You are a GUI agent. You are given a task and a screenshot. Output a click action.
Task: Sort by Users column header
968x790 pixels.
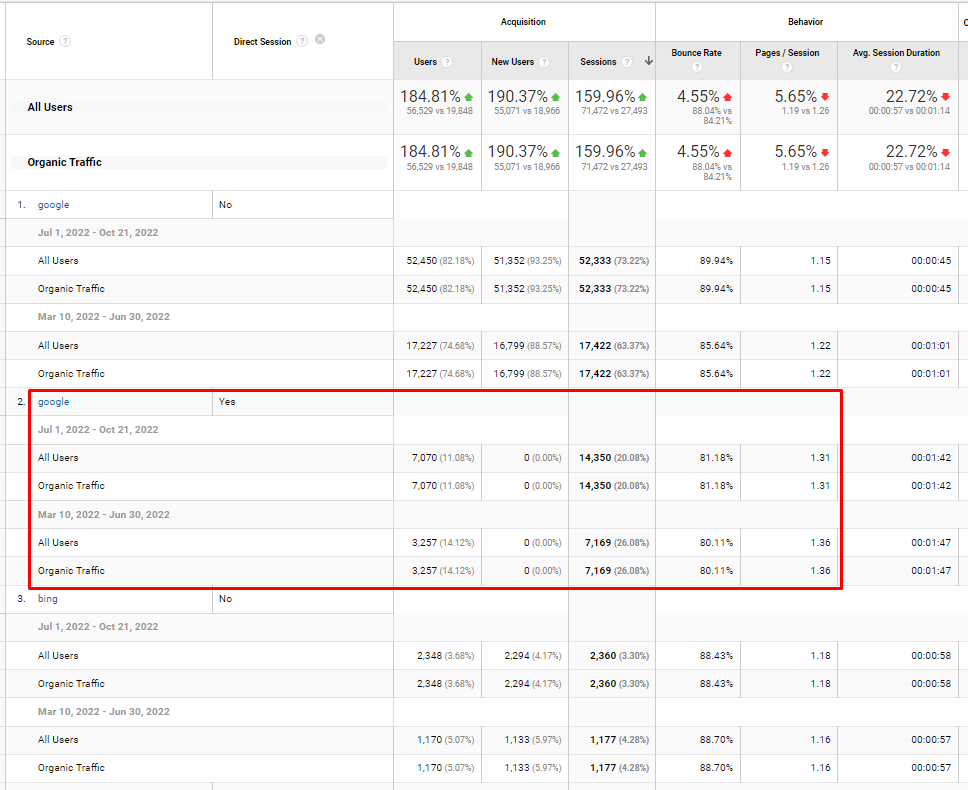(425, 62)
